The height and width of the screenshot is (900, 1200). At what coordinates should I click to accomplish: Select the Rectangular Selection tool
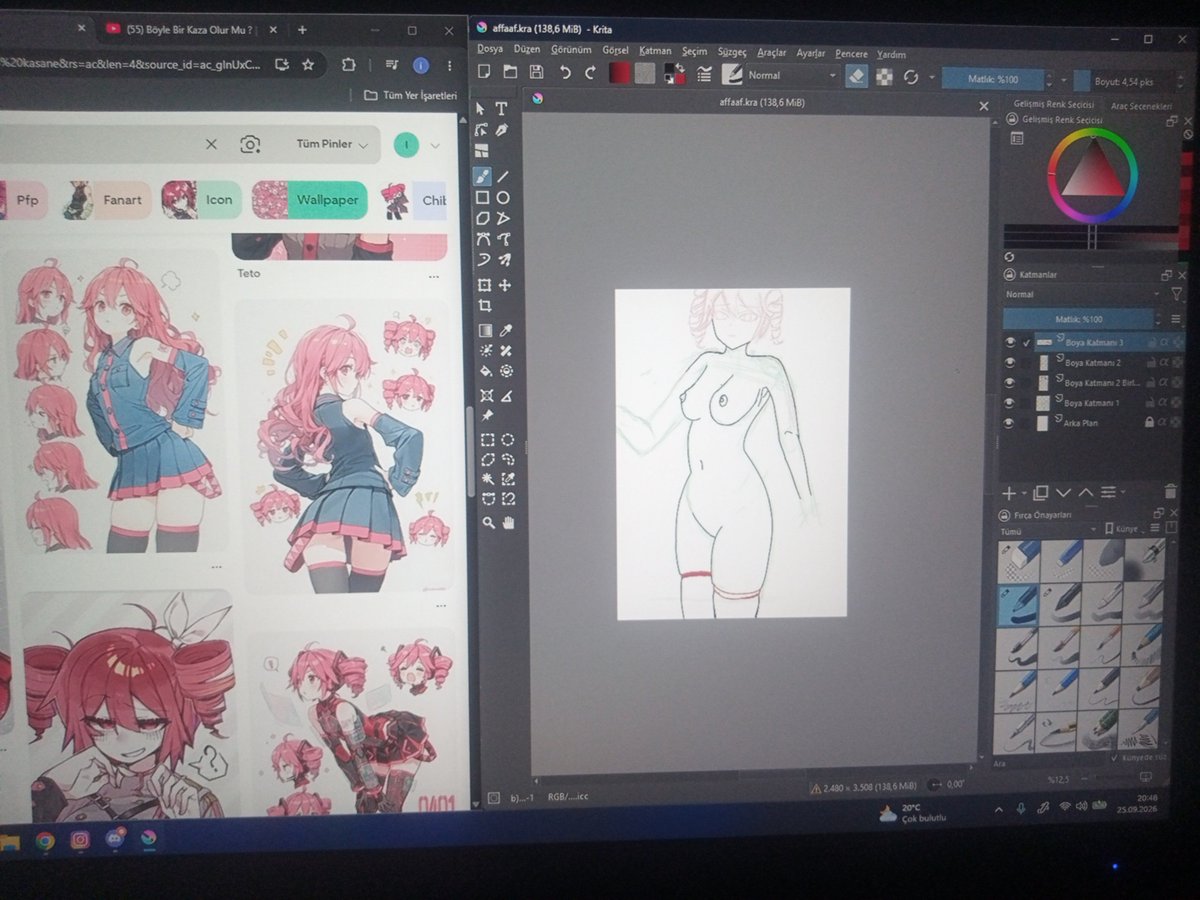487,440
